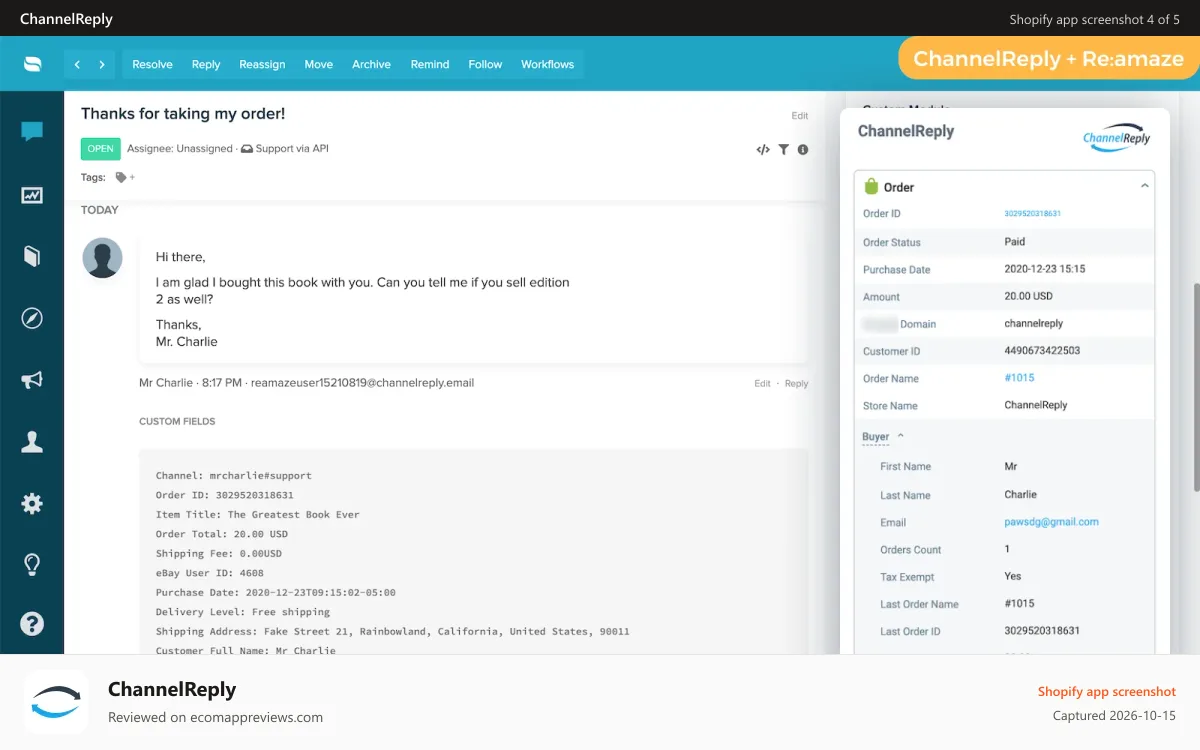The image size is (1200, 750).
Task: Open the Workflows toolbar option
Action: [x=548, y=64]
